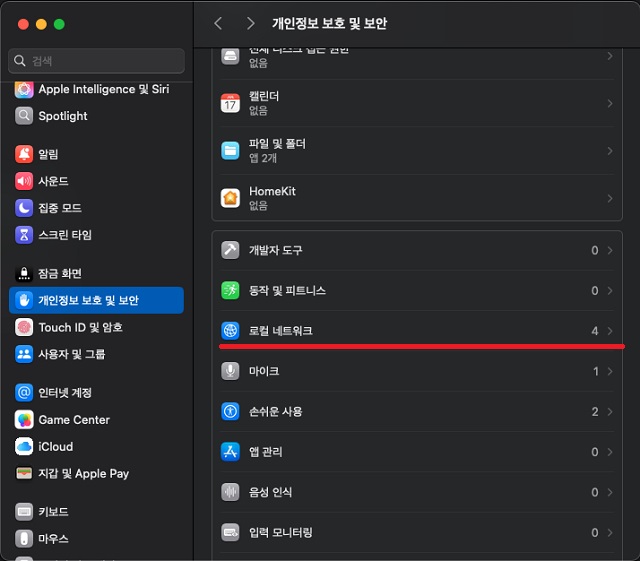The width and height of the screenshot is (640, 561).
Task: Click the 손쉬운 사용 accessibility icon
Action: tap(230, 412)
